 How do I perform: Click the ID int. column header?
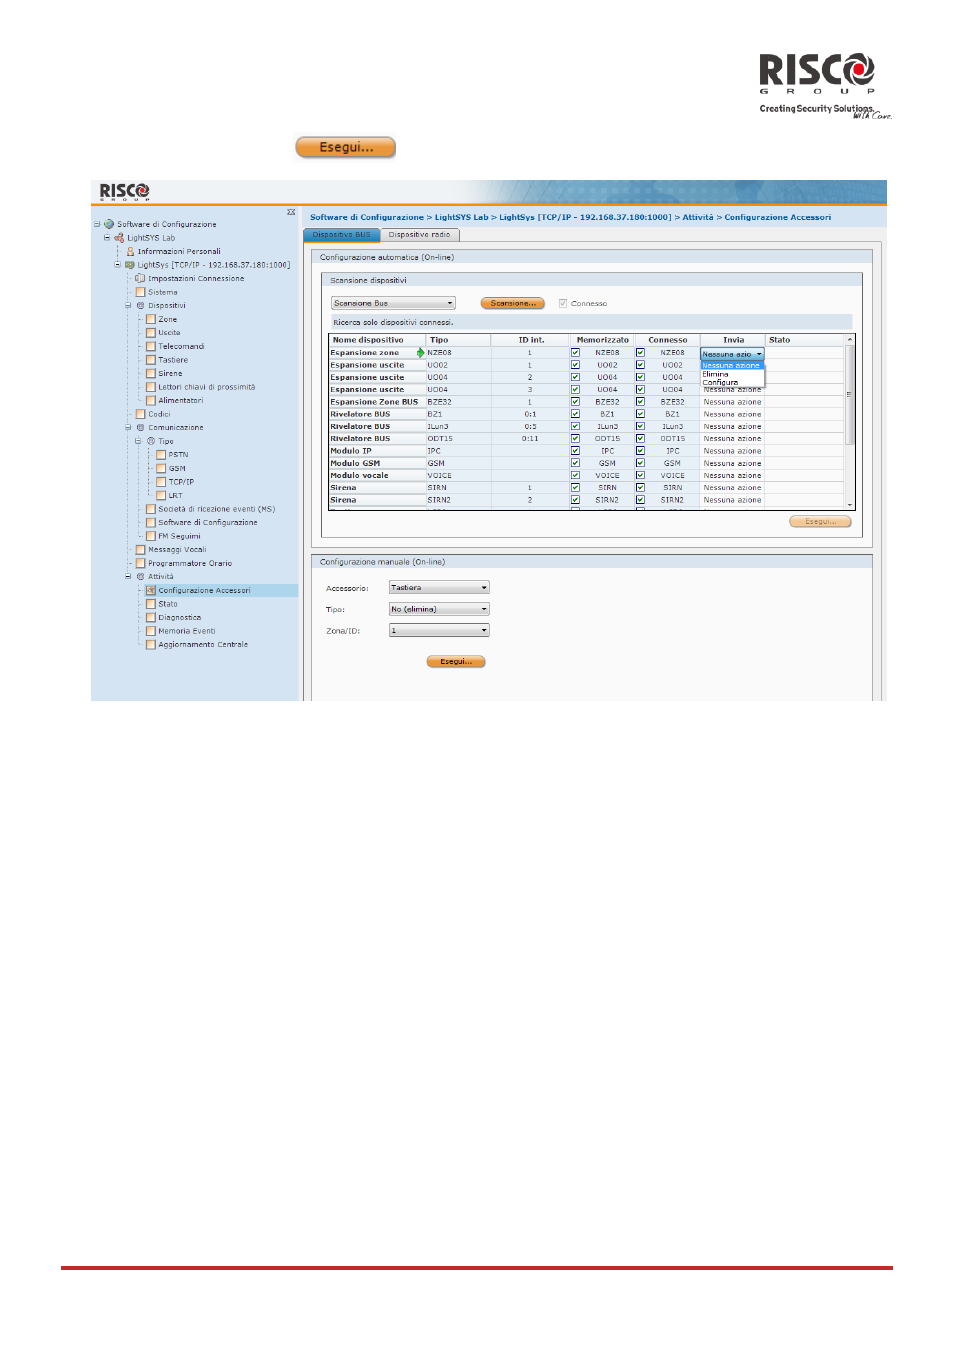(x=531, y=340)
